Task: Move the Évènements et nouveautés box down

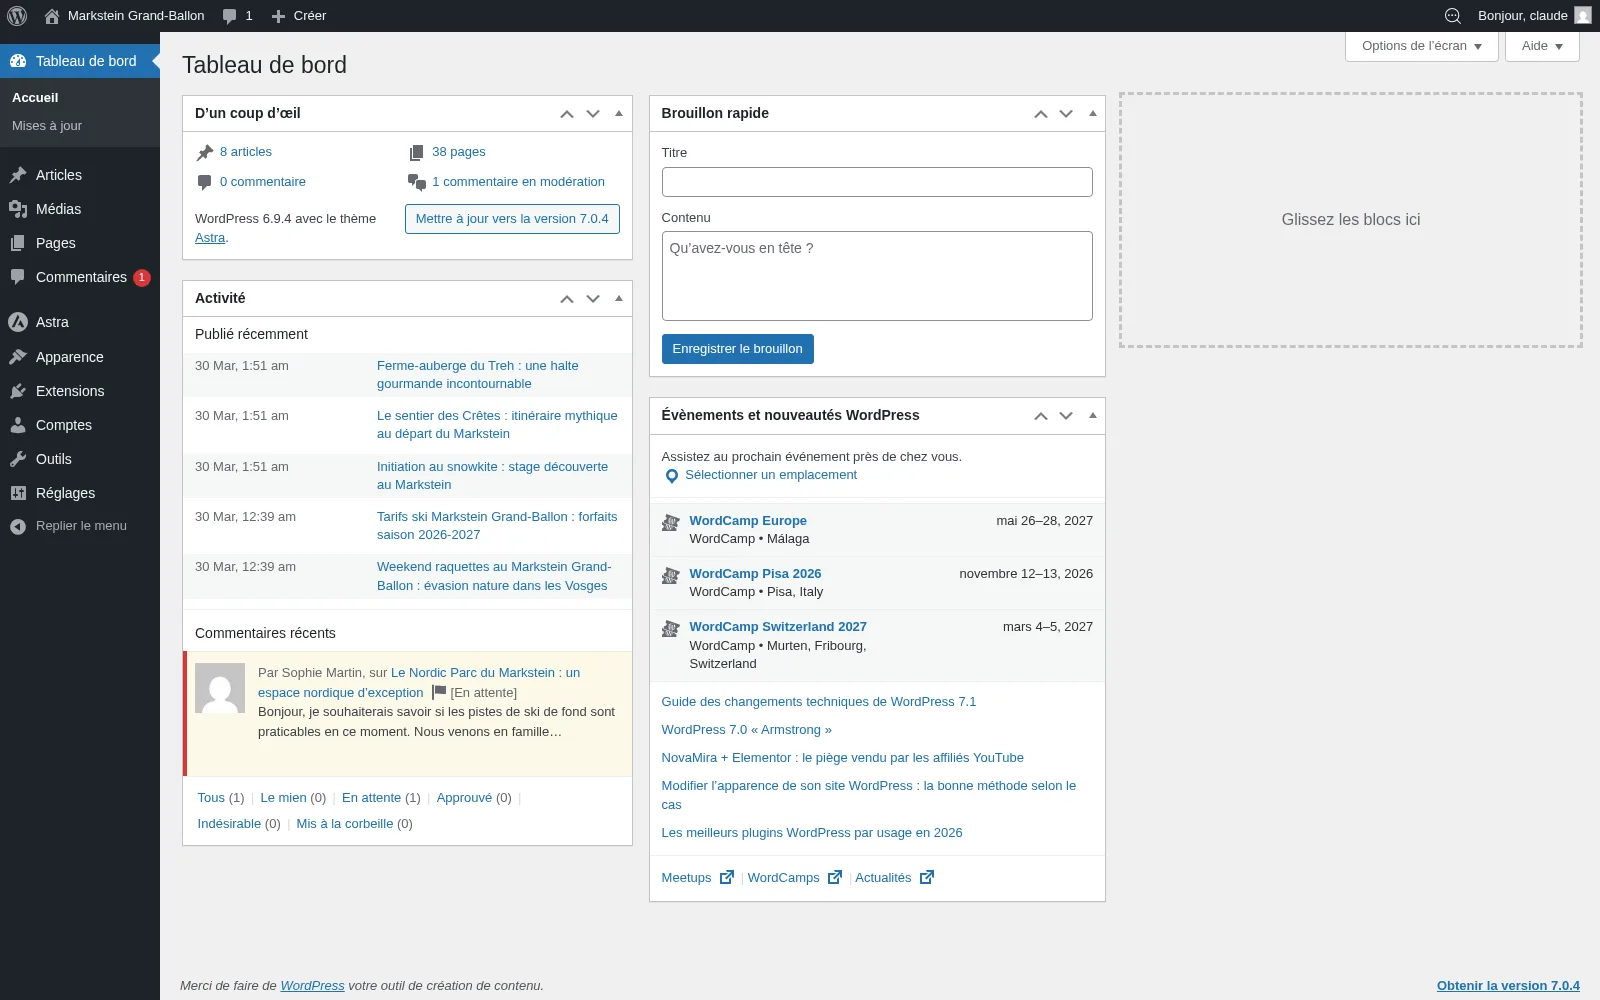Action: point(1066,416)
